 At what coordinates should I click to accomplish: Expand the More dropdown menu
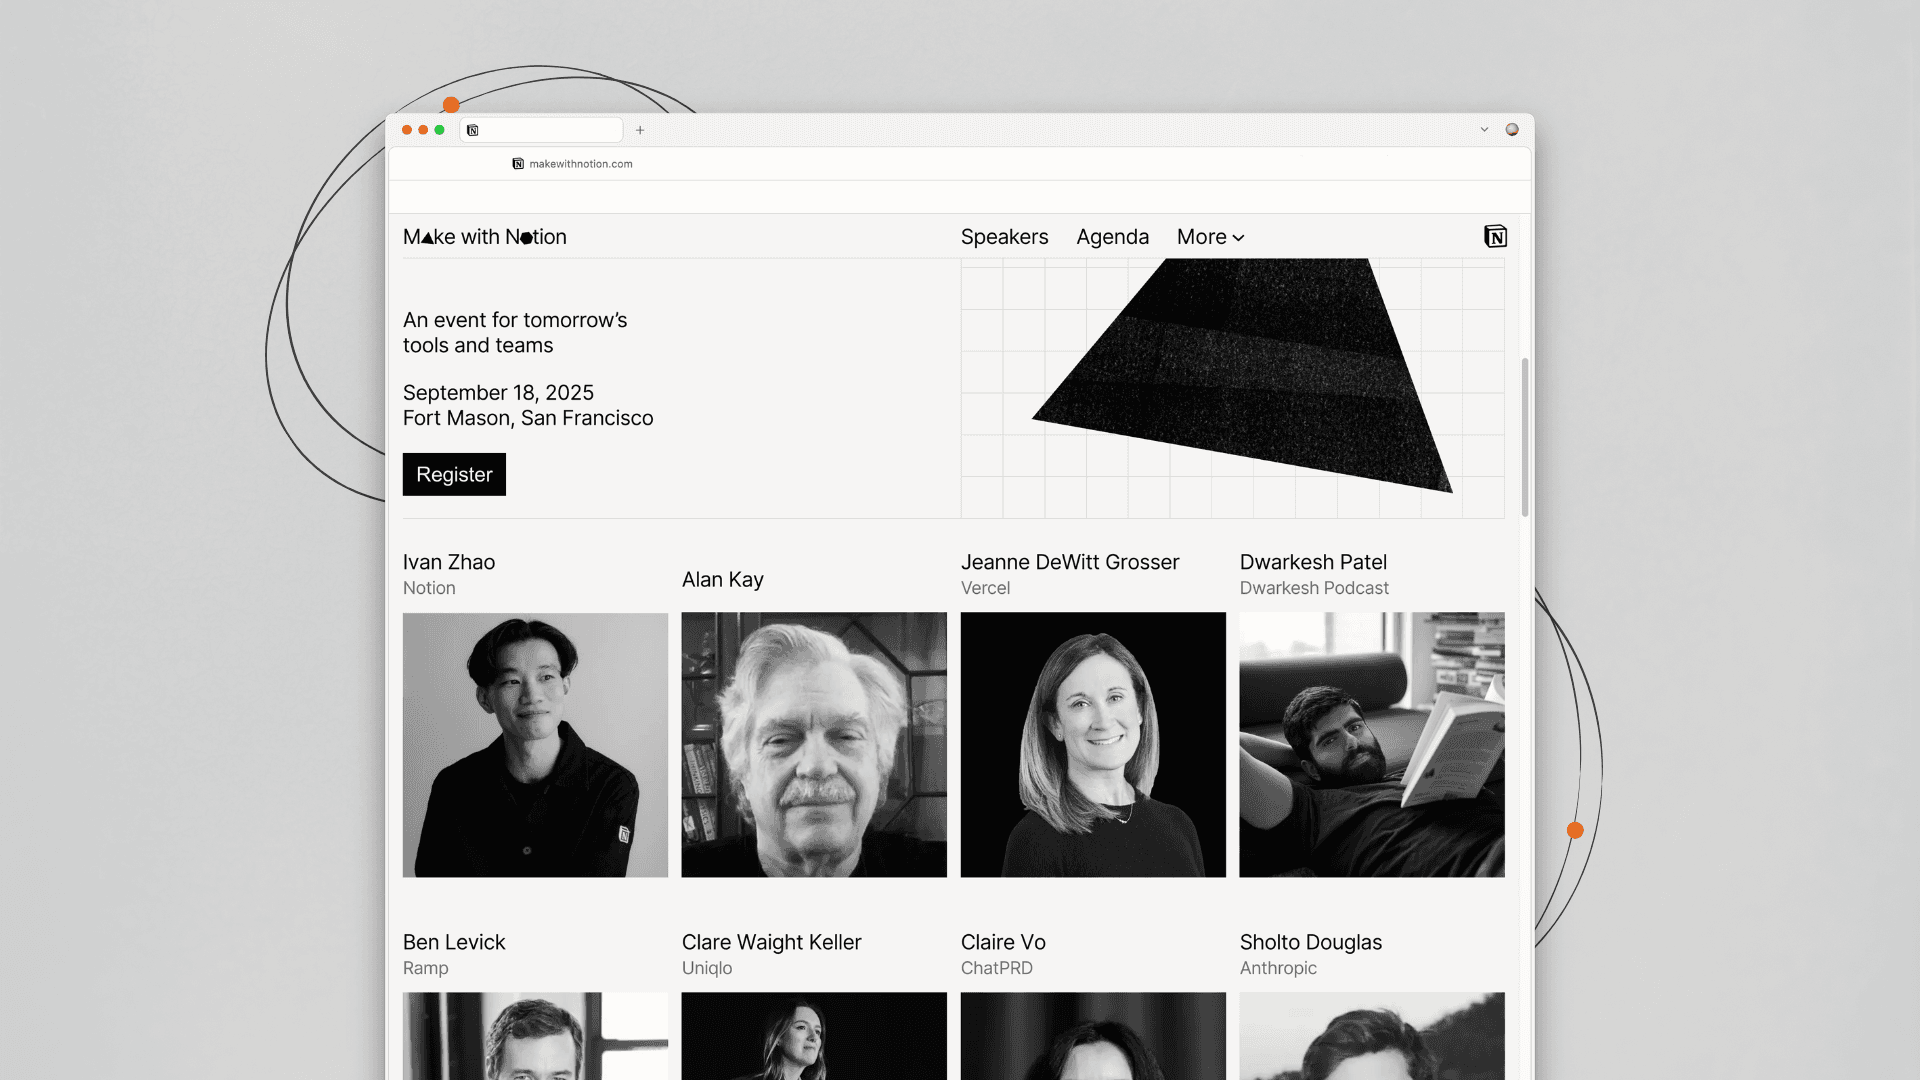pyautogui.click(x=1210, y=237)
